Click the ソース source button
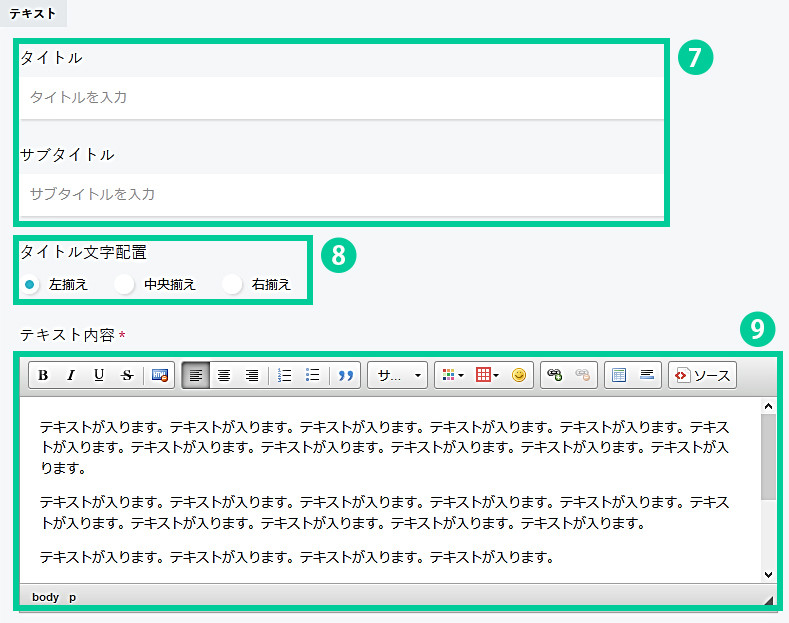The width and height of the screenshot is (789, 623). pos(703,375)
